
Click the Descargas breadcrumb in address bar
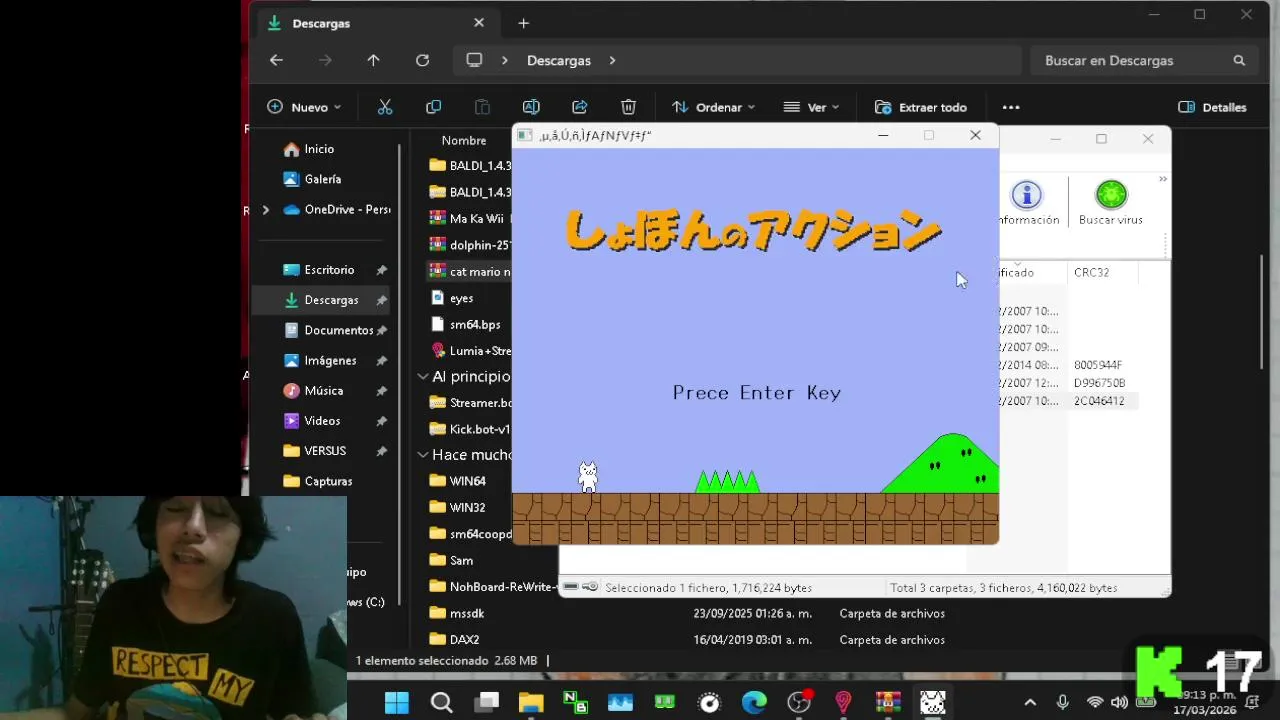point(559,60)
